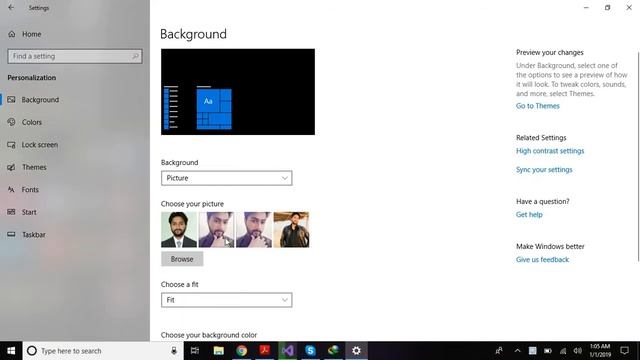
Task: Click the settings page vertical scrollbar
Action: (638, 156)
